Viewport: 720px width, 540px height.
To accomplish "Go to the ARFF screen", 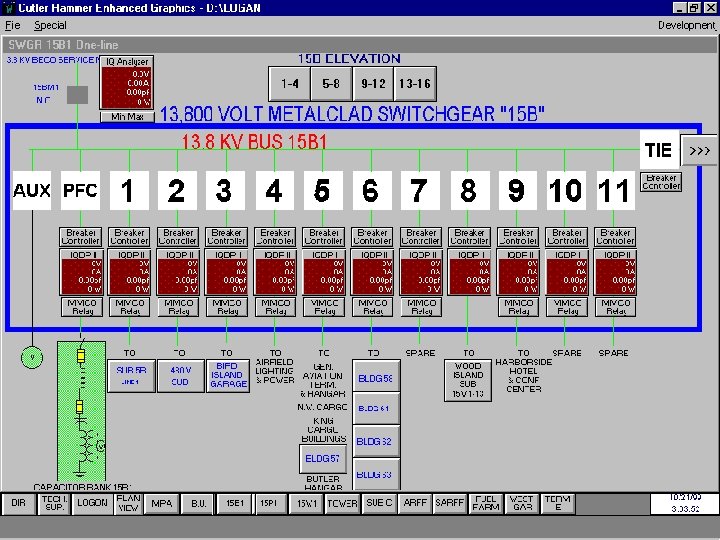I will tap(415, 503).
